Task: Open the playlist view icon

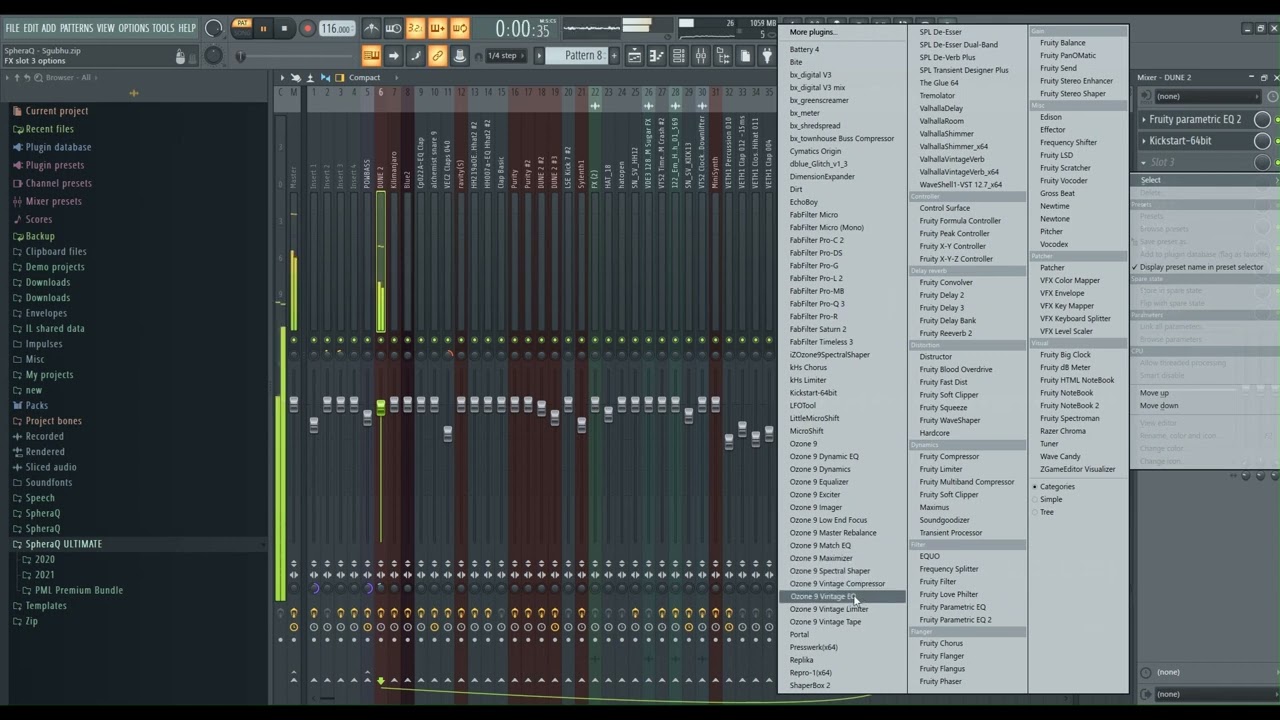Action: click(634, 56)
